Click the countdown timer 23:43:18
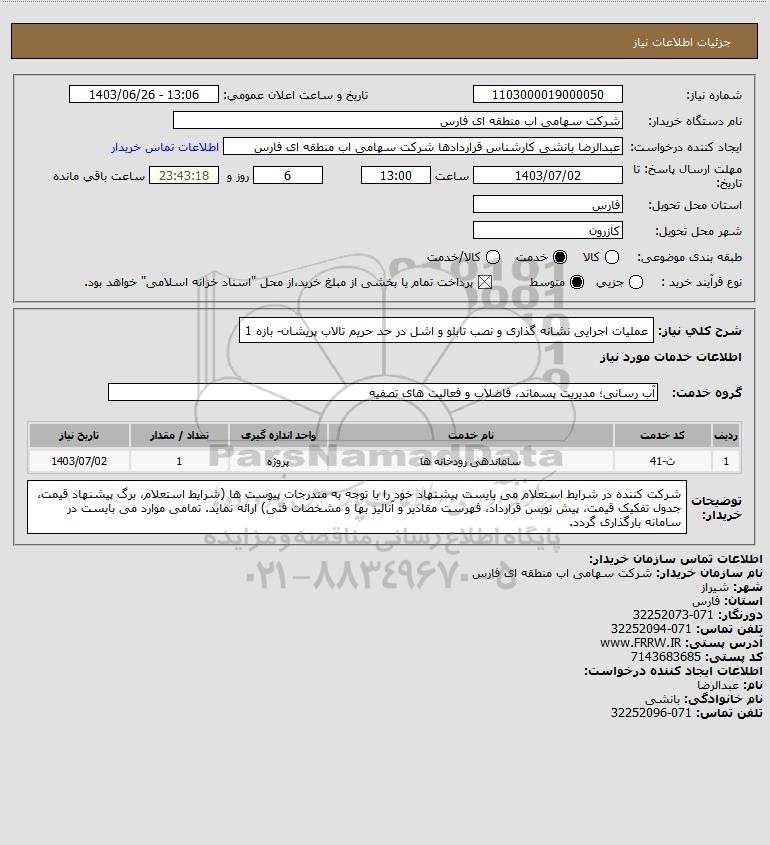The image size is (770, 845). point(184,176)
